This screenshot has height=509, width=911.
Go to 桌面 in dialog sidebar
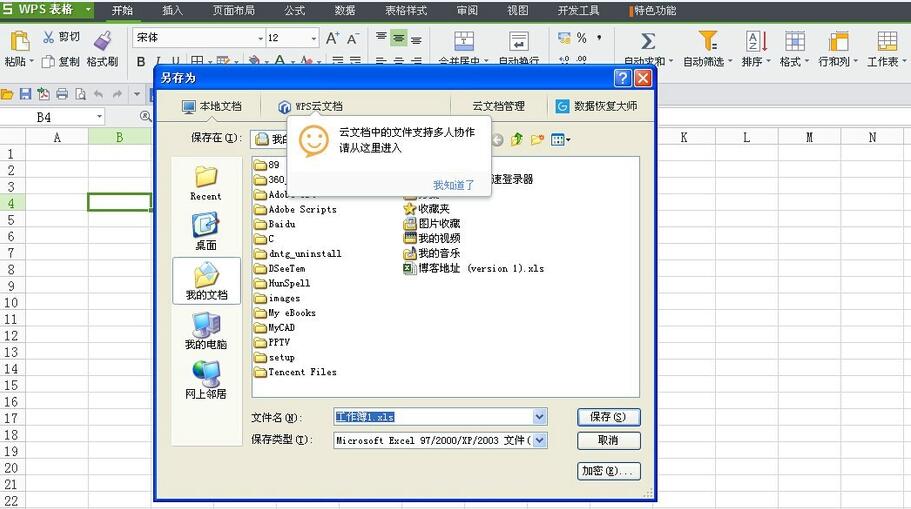tap(206, 231)
